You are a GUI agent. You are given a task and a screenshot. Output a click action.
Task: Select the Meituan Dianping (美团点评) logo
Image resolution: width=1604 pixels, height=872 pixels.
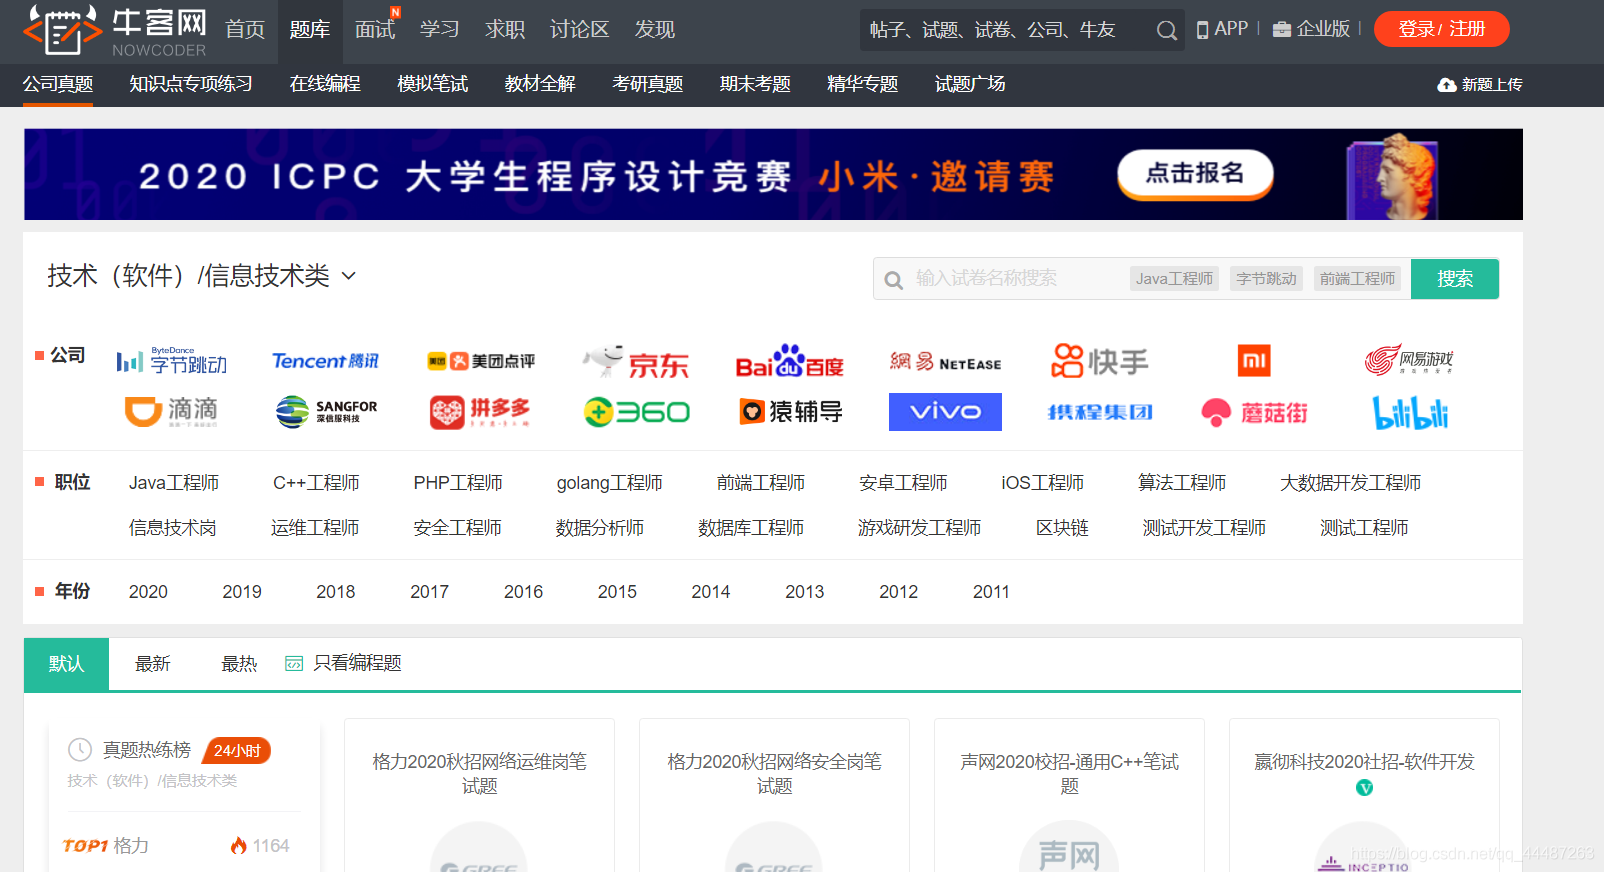click(x=481, y=361)
